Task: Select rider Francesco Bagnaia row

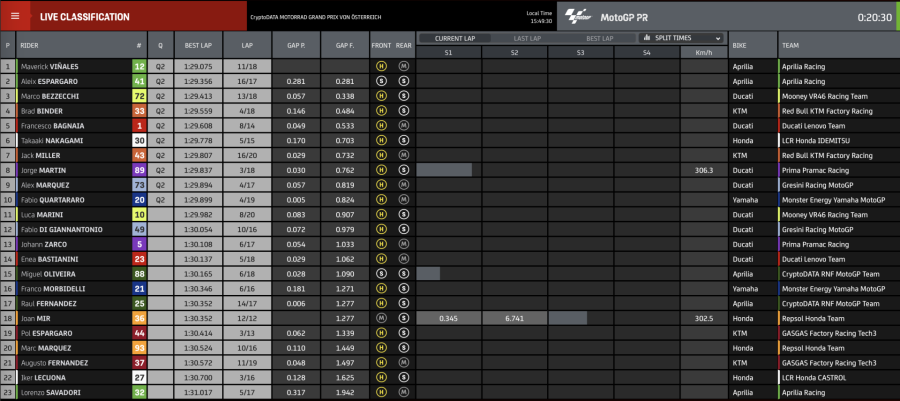Action: point(450,126)
